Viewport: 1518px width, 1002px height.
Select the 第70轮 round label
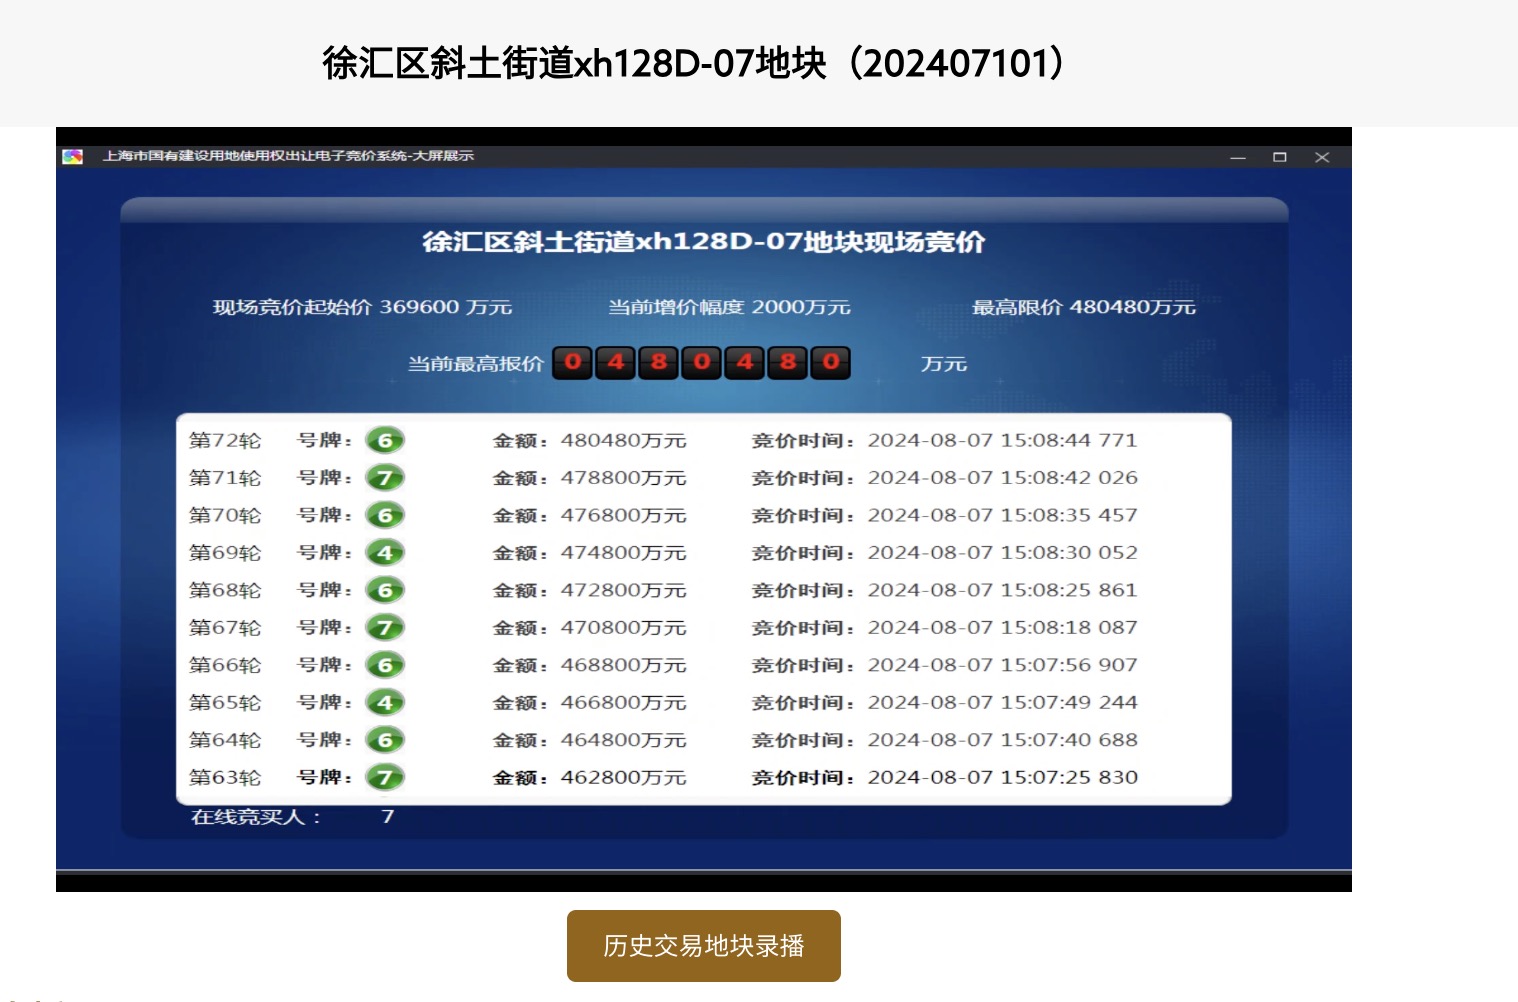(225, 516)
